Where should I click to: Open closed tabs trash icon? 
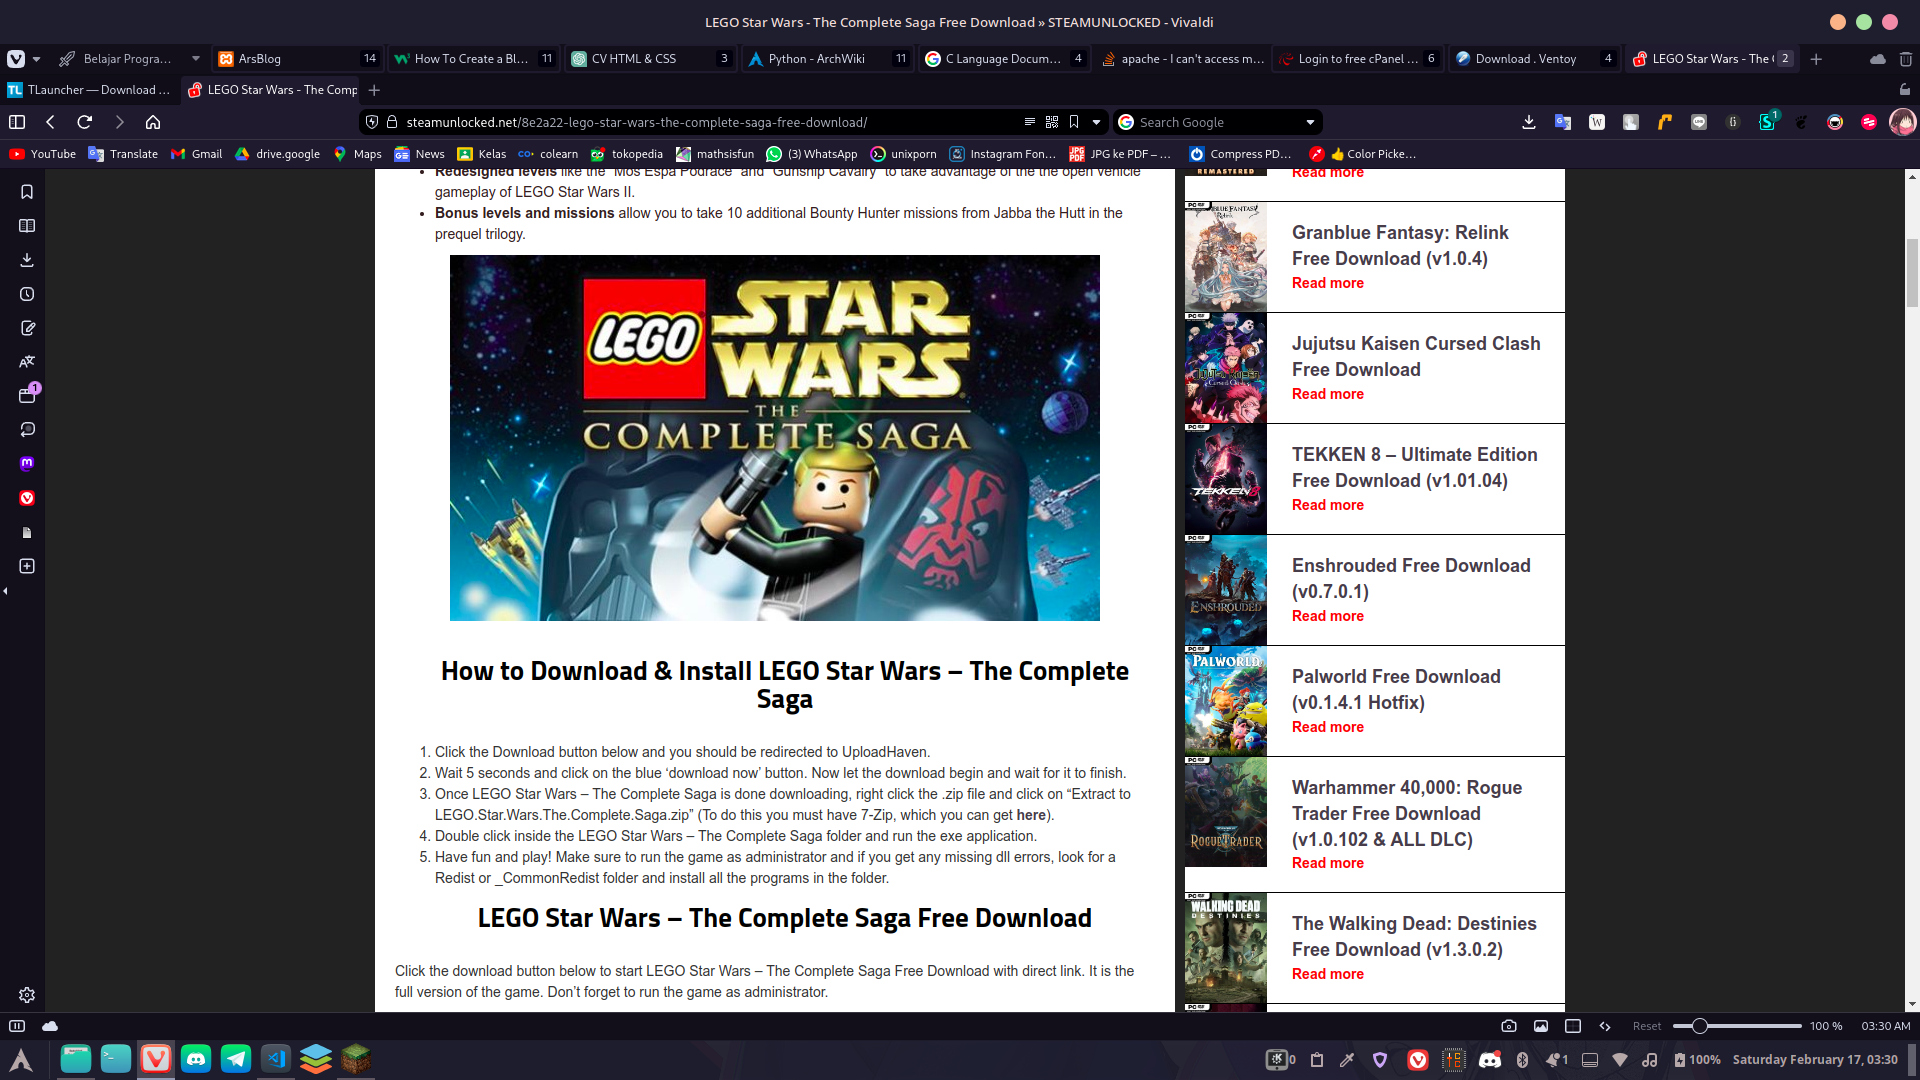(1906, 59)
